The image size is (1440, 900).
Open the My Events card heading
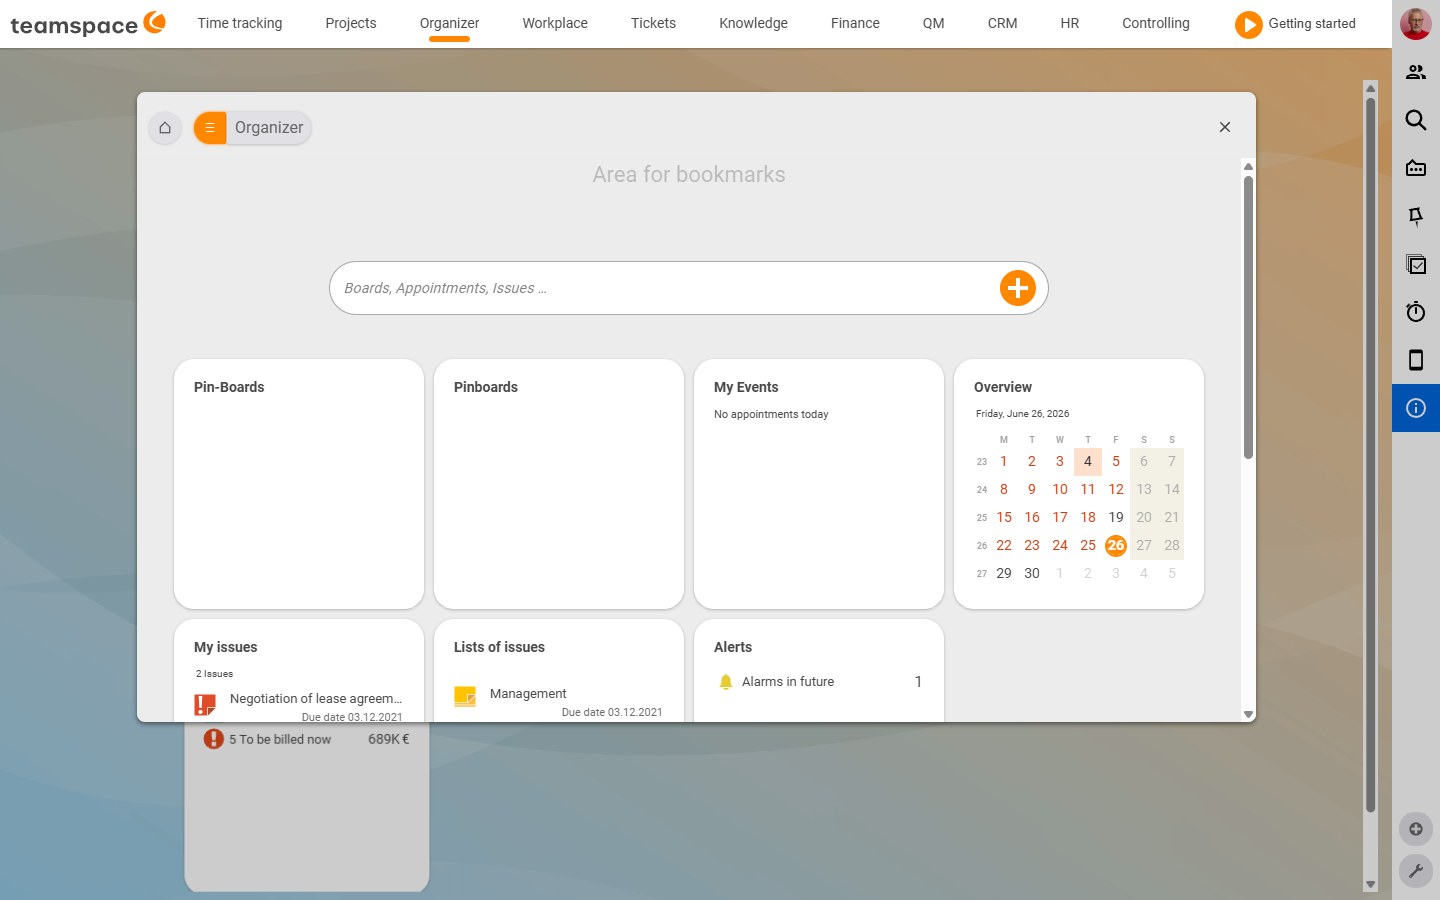tap(746, 387)
